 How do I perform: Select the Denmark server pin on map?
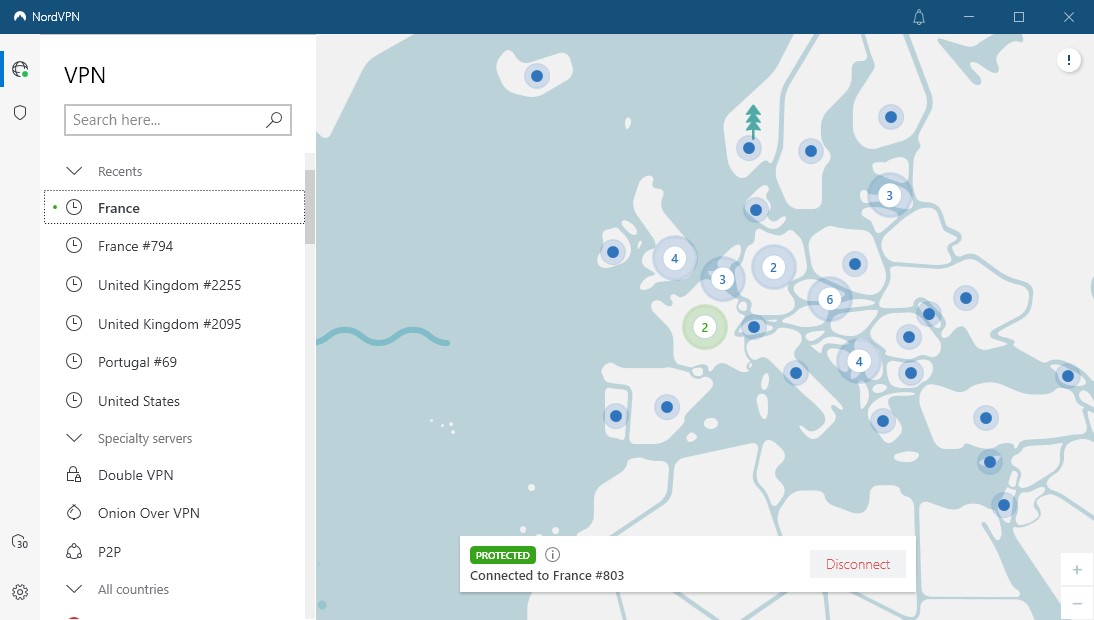tap(756, 209)
